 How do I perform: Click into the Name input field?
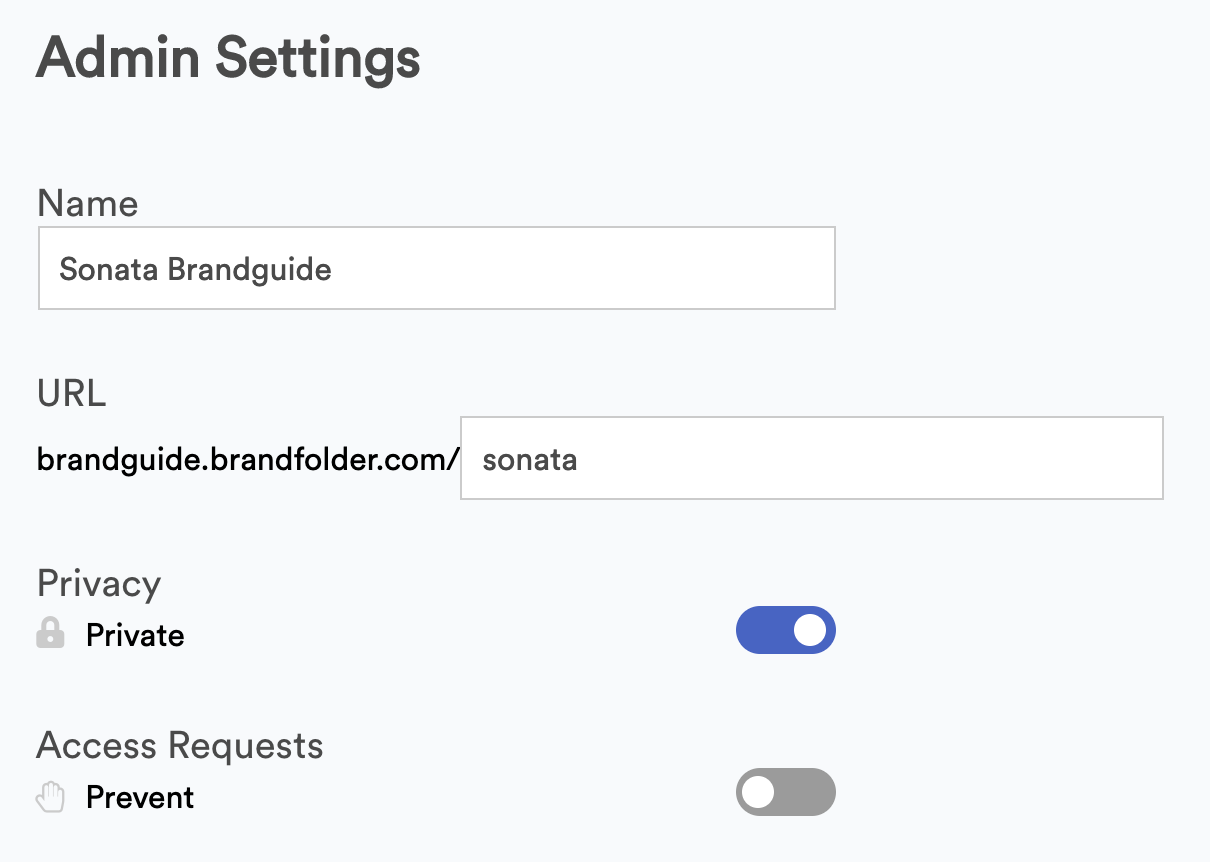436,268
